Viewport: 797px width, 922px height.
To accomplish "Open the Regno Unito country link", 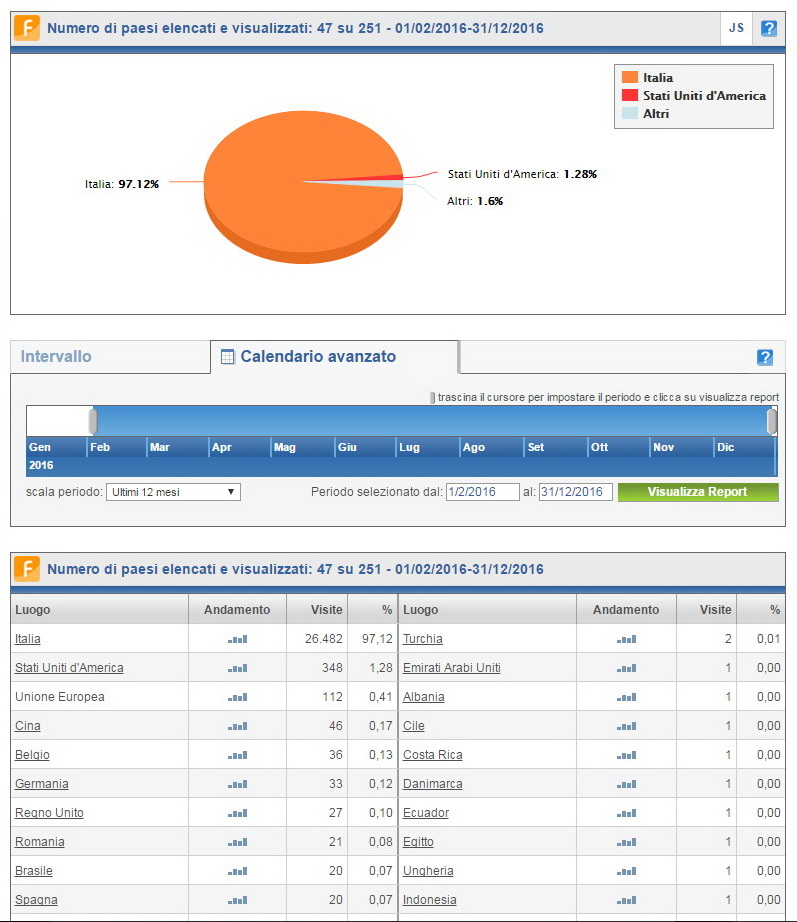I will 49,813.
